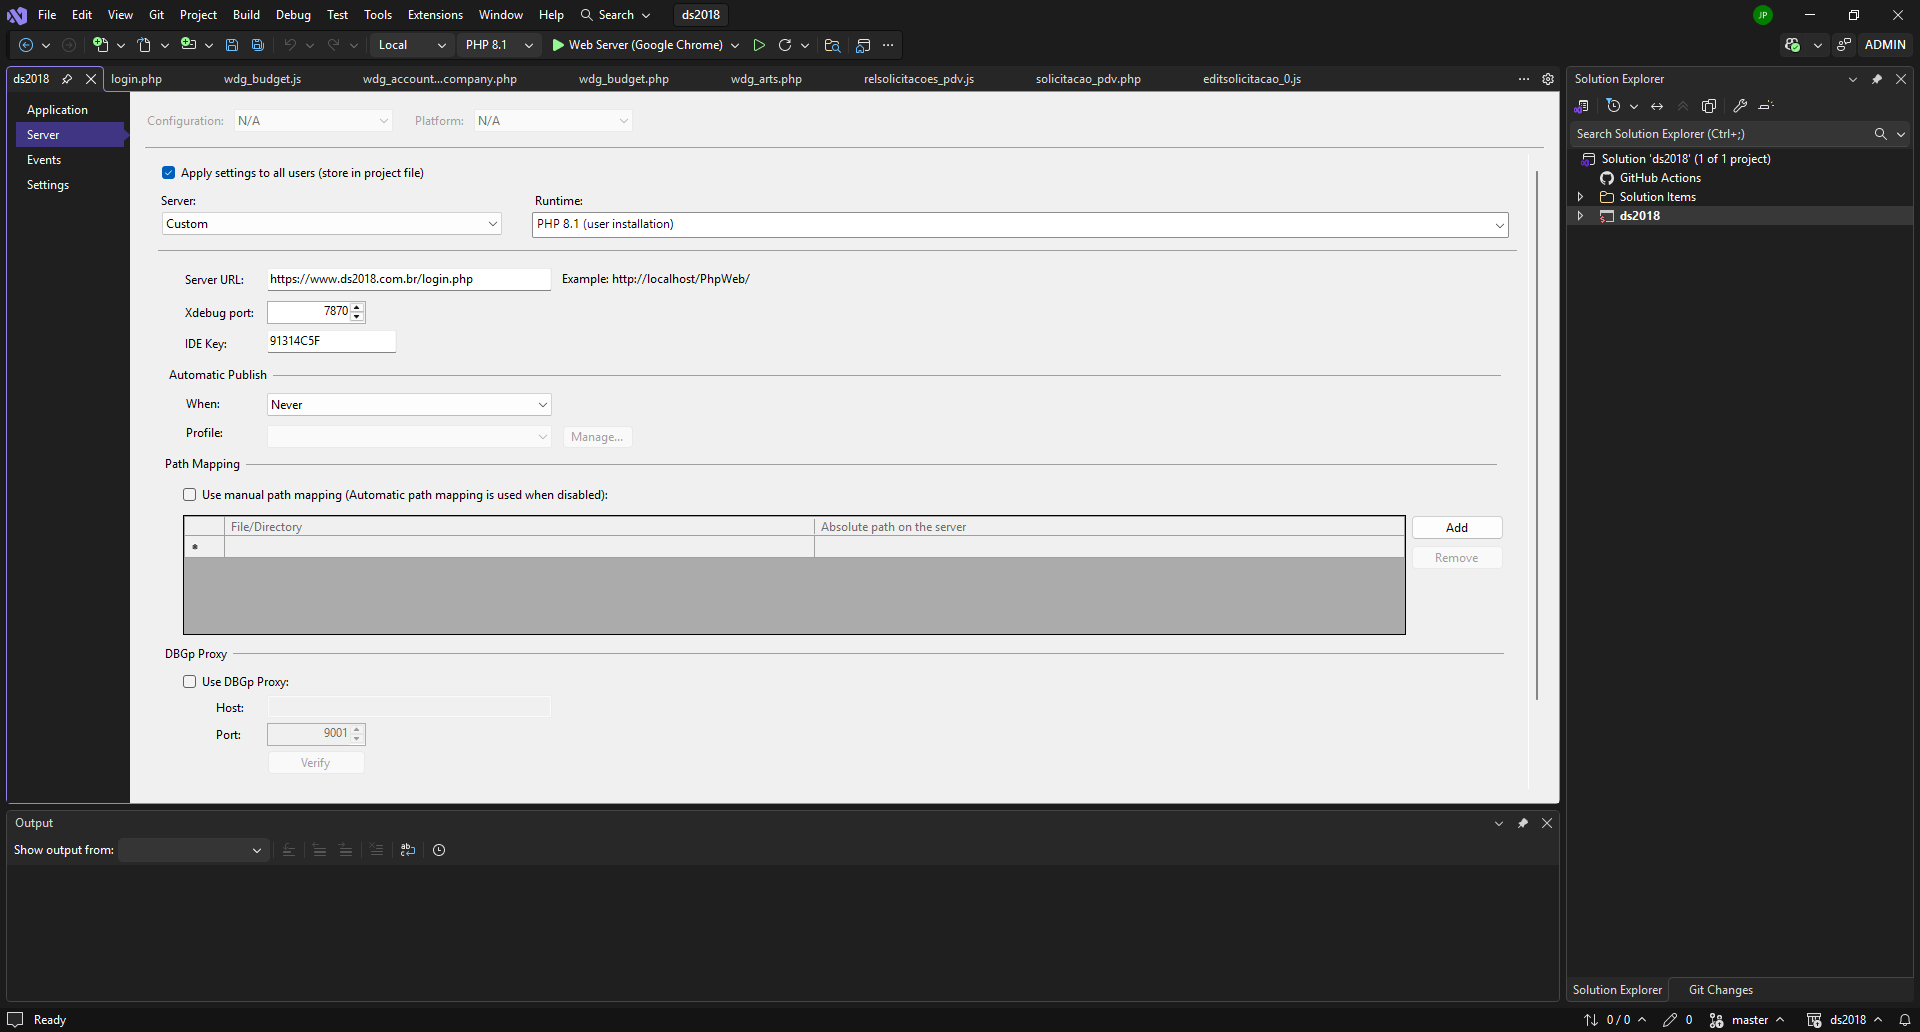The image size is (1920, 1032).
Task: Open the Extensions menu
Action: click(x=435, y=15)
